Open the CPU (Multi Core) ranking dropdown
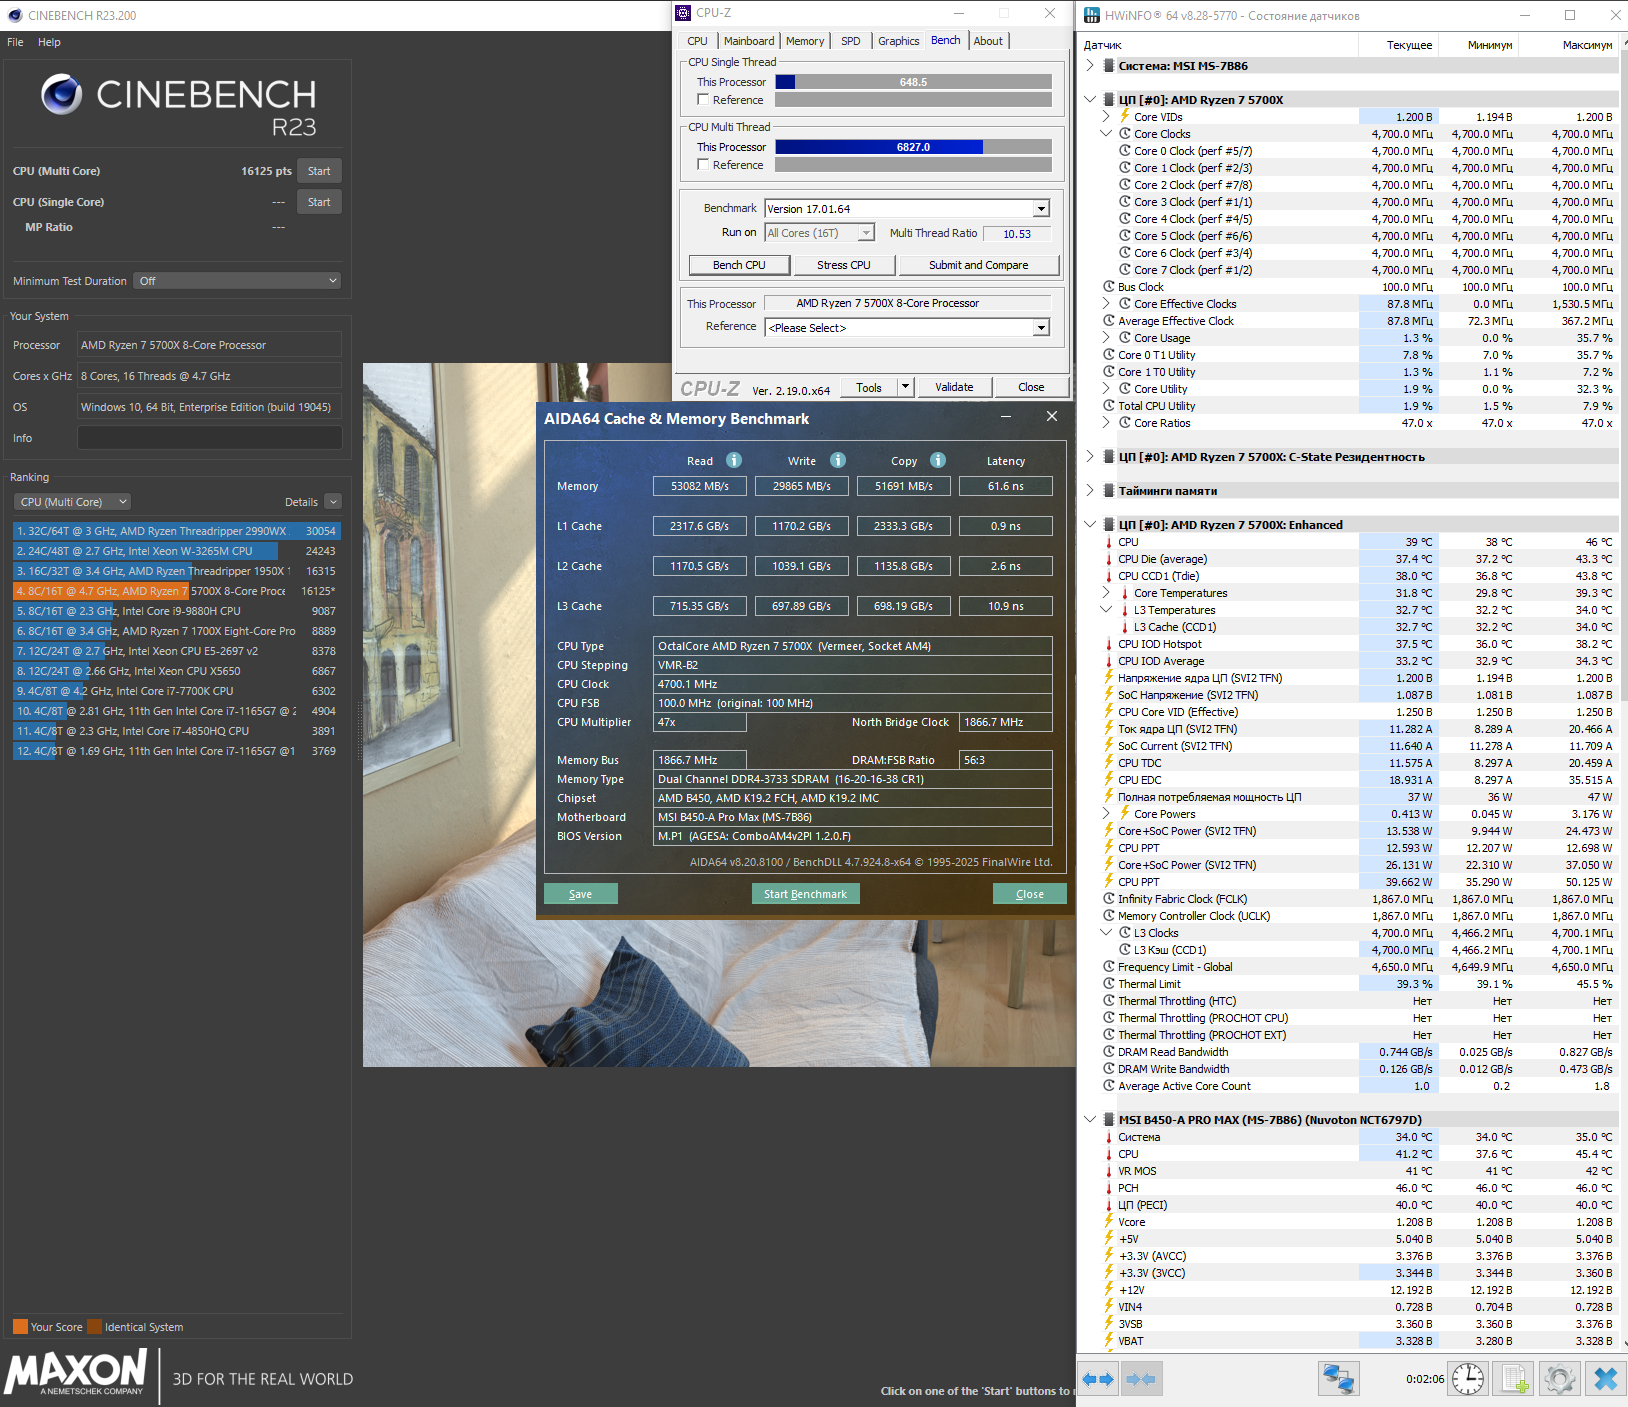 [x=72, y=502]
